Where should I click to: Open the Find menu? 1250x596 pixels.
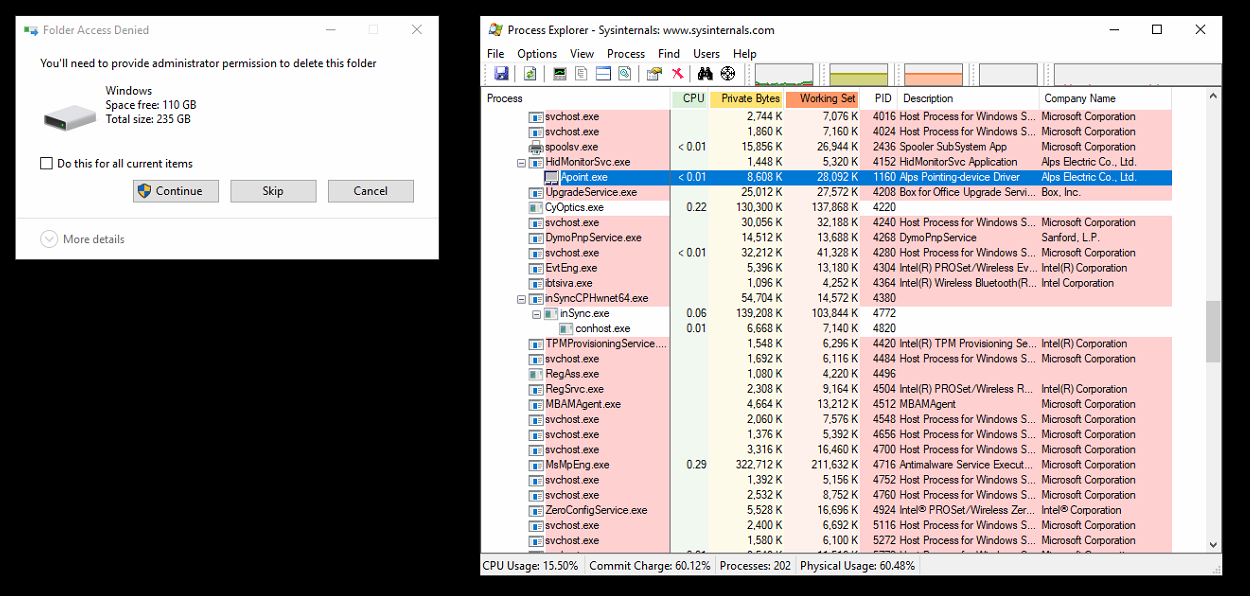click(669, 54)
